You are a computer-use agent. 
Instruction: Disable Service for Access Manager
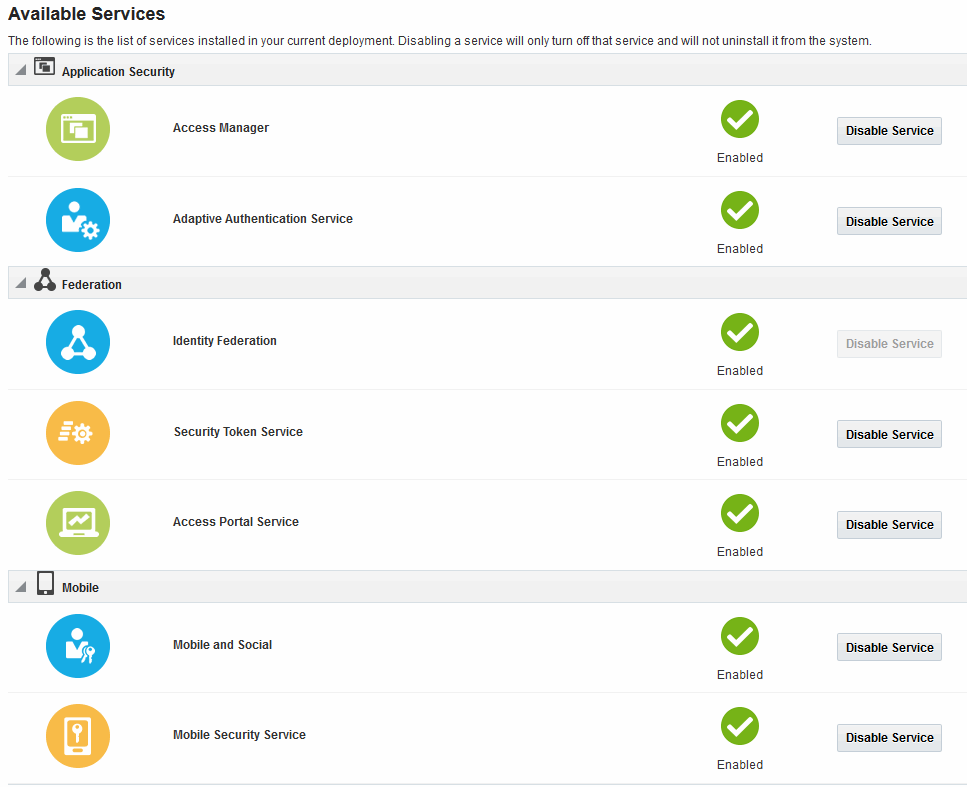pyautogui.click(x=889, y=131)
